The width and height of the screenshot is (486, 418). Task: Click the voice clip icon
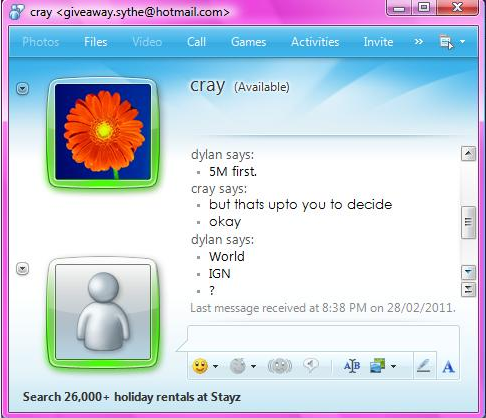tap(311, 365)
